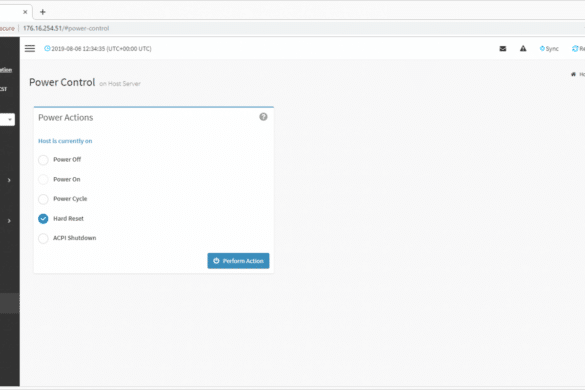Click 'Host is currently on' status text
The height and width of the screenshot is (390, 585).
[x=65, y=141]
